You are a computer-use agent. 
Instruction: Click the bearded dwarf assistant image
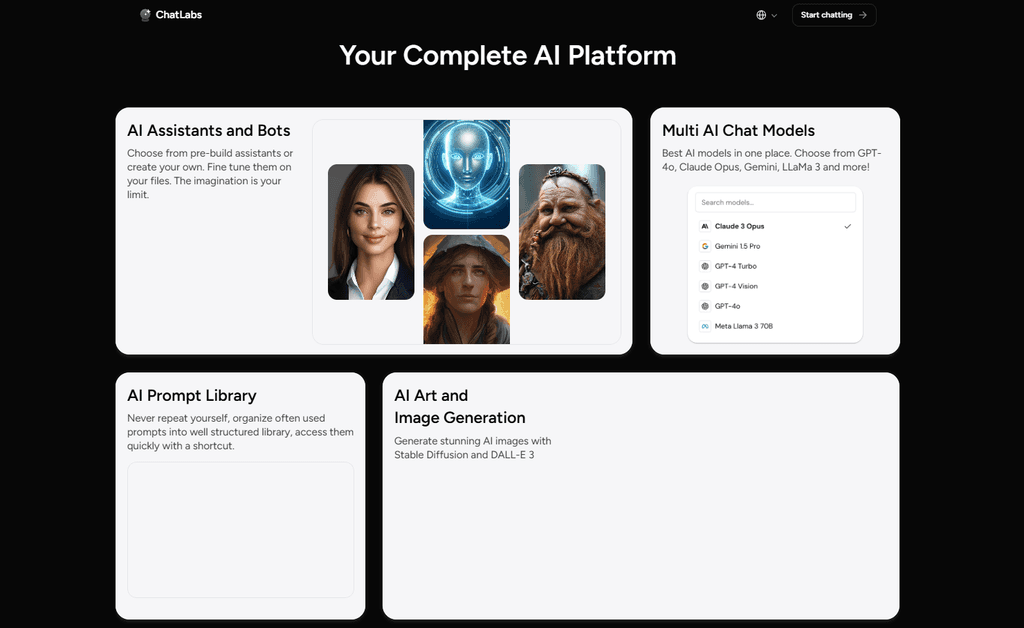tap(562, 232)
